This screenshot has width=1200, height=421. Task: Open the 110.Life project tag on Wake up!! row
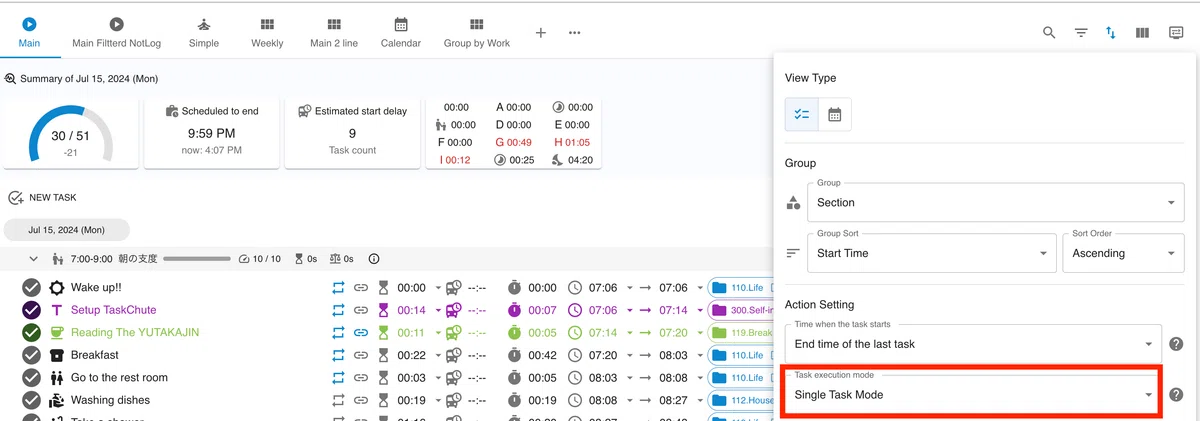(741, 288)
